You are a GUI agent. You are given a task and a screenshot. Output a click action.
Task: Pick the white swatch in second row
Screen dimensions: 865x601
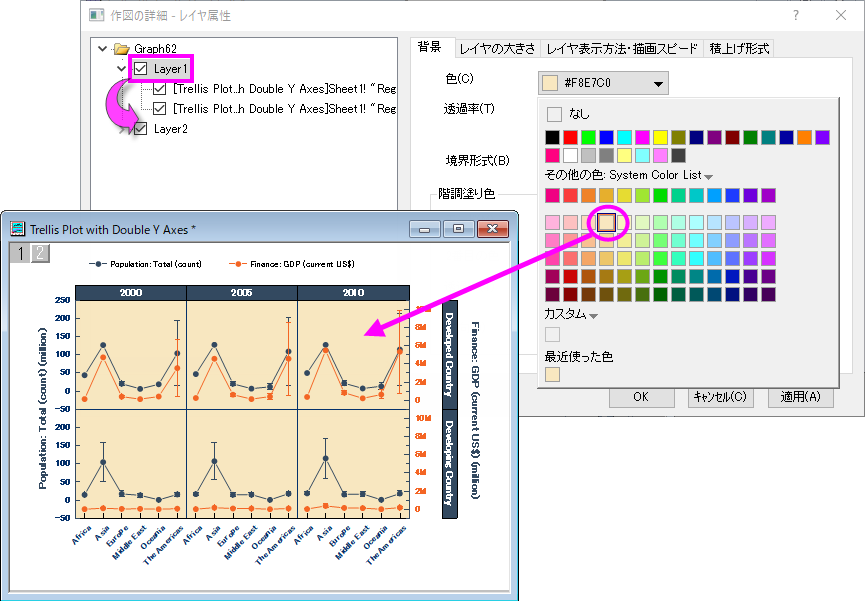[570, 155]
